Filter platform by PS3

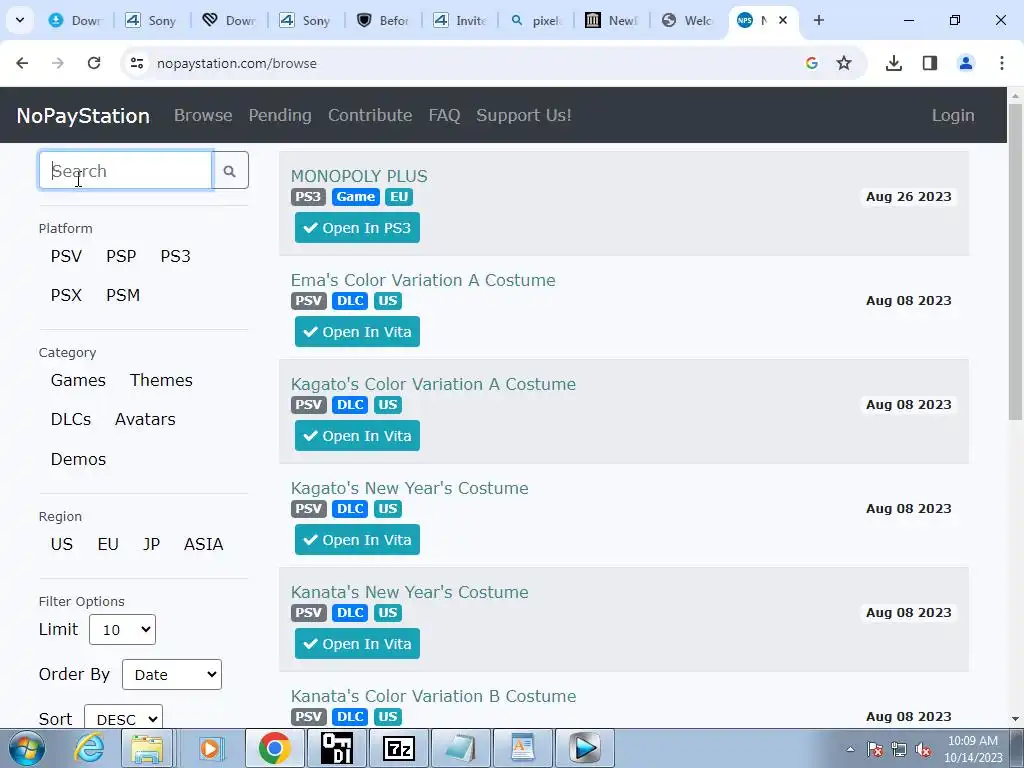pos(176,256)
